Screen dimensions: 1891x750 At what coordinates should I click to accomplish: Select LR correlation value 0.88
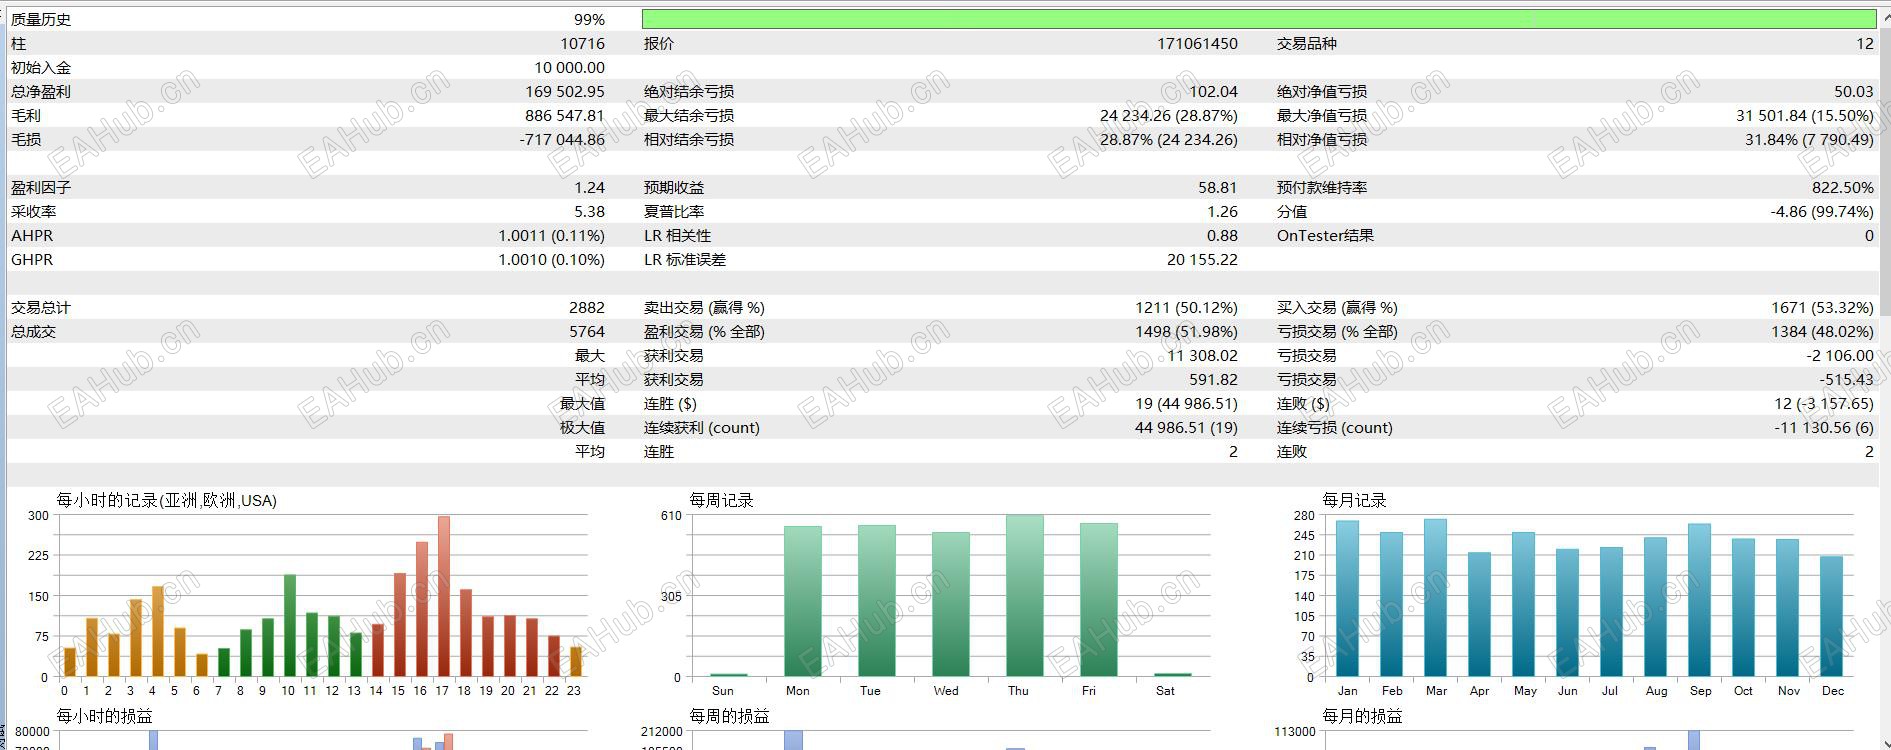tap(1222, 236)
